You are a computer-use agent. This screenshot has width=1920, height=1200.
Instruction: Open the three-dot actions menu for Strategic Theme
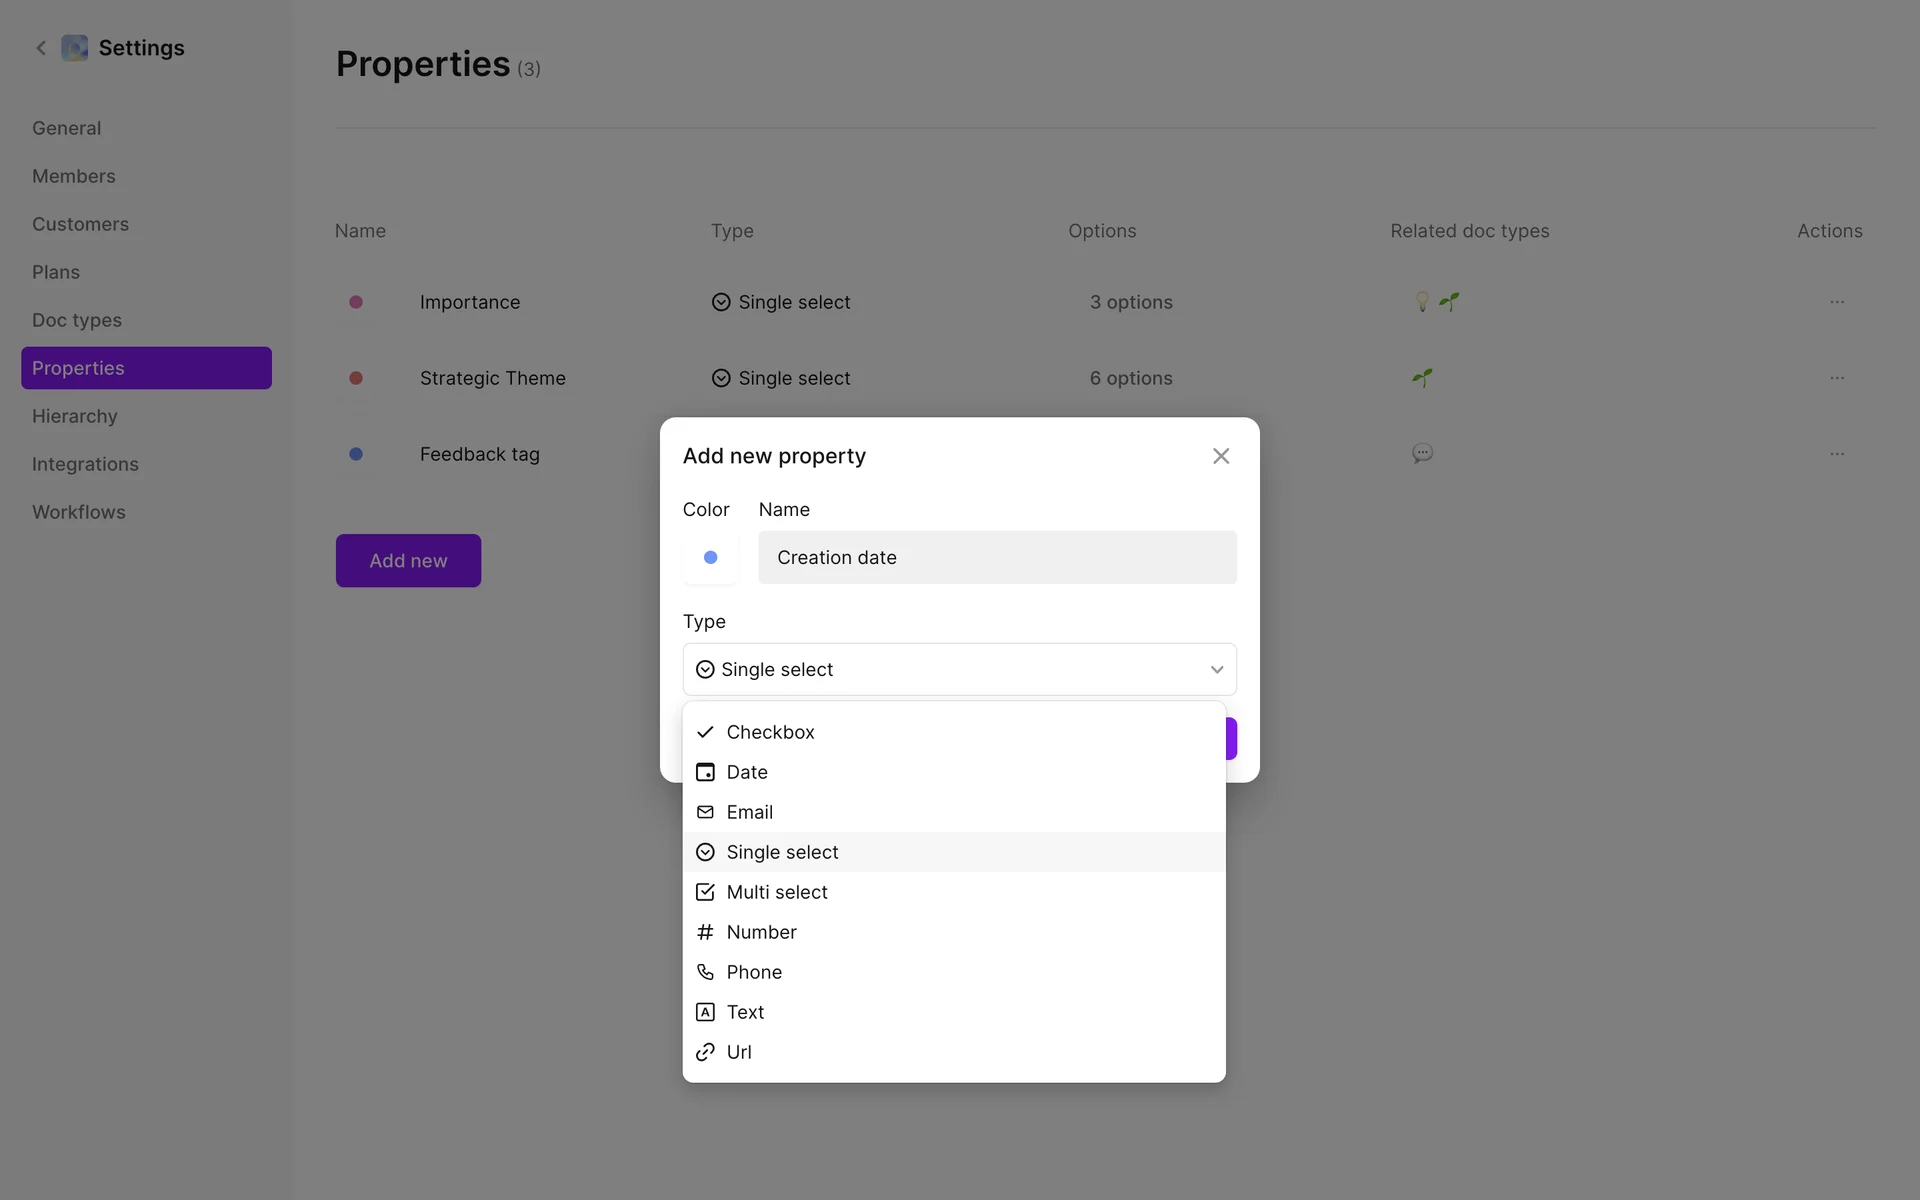coord(1837,378)
